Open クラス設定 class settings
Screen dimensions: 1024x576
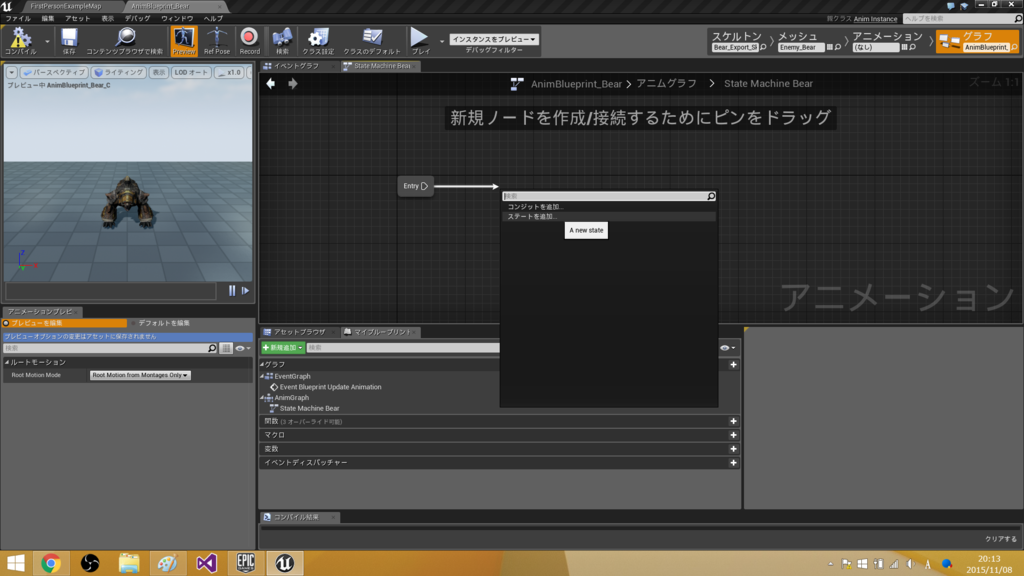[x=318, y=40]
